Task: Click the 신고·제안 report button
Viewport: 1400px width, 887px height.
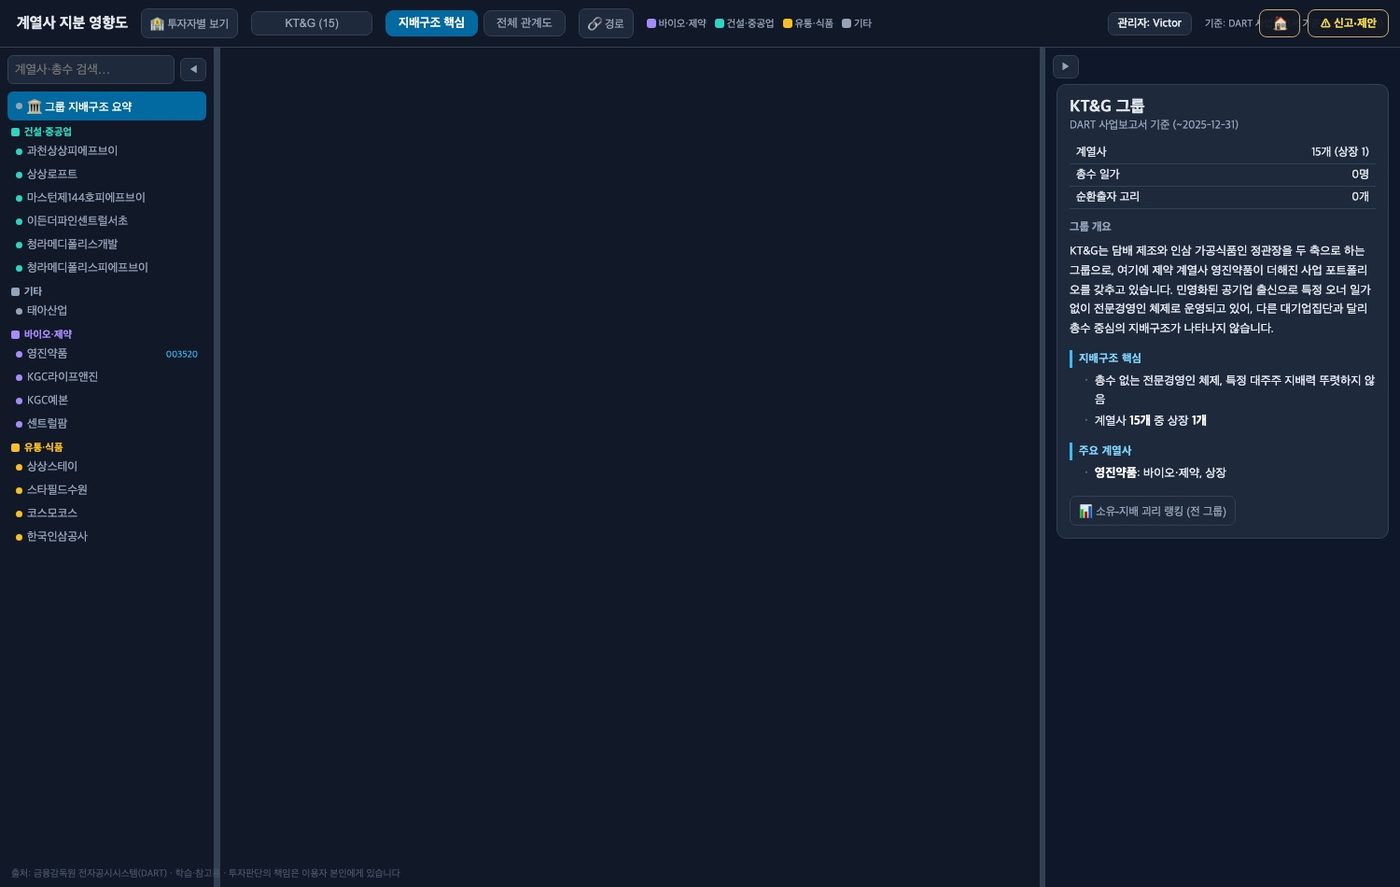Action: coord(1348,23)
